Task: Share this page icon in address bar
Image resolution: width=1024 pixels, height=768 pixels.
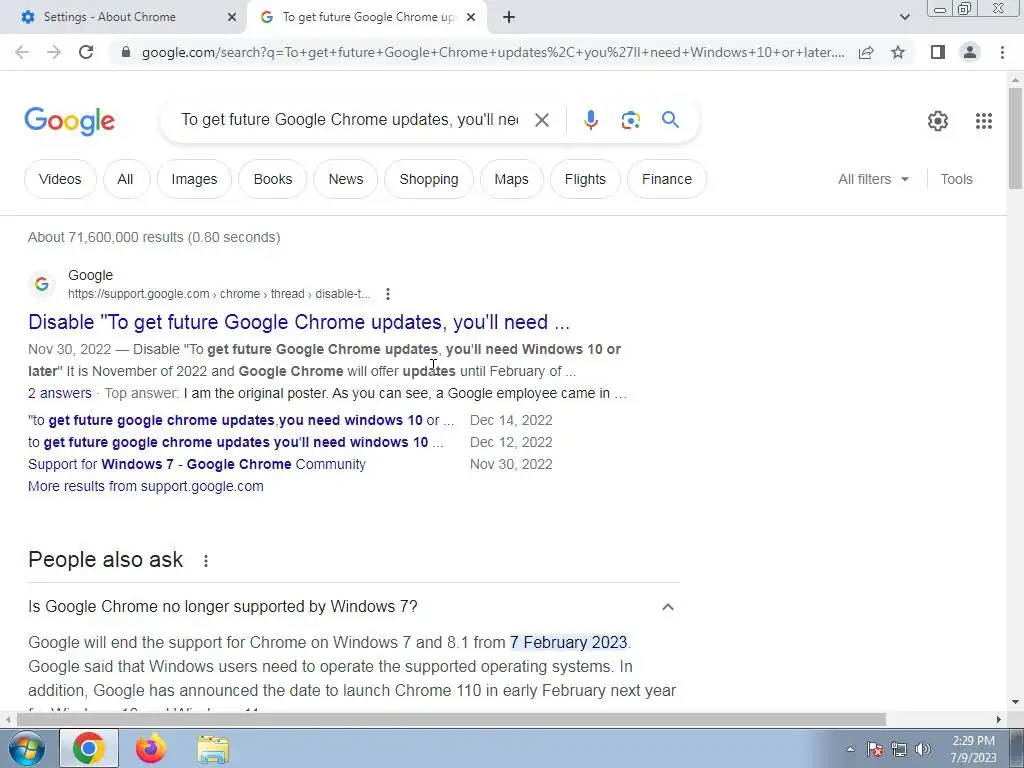Action: point(866,52)
